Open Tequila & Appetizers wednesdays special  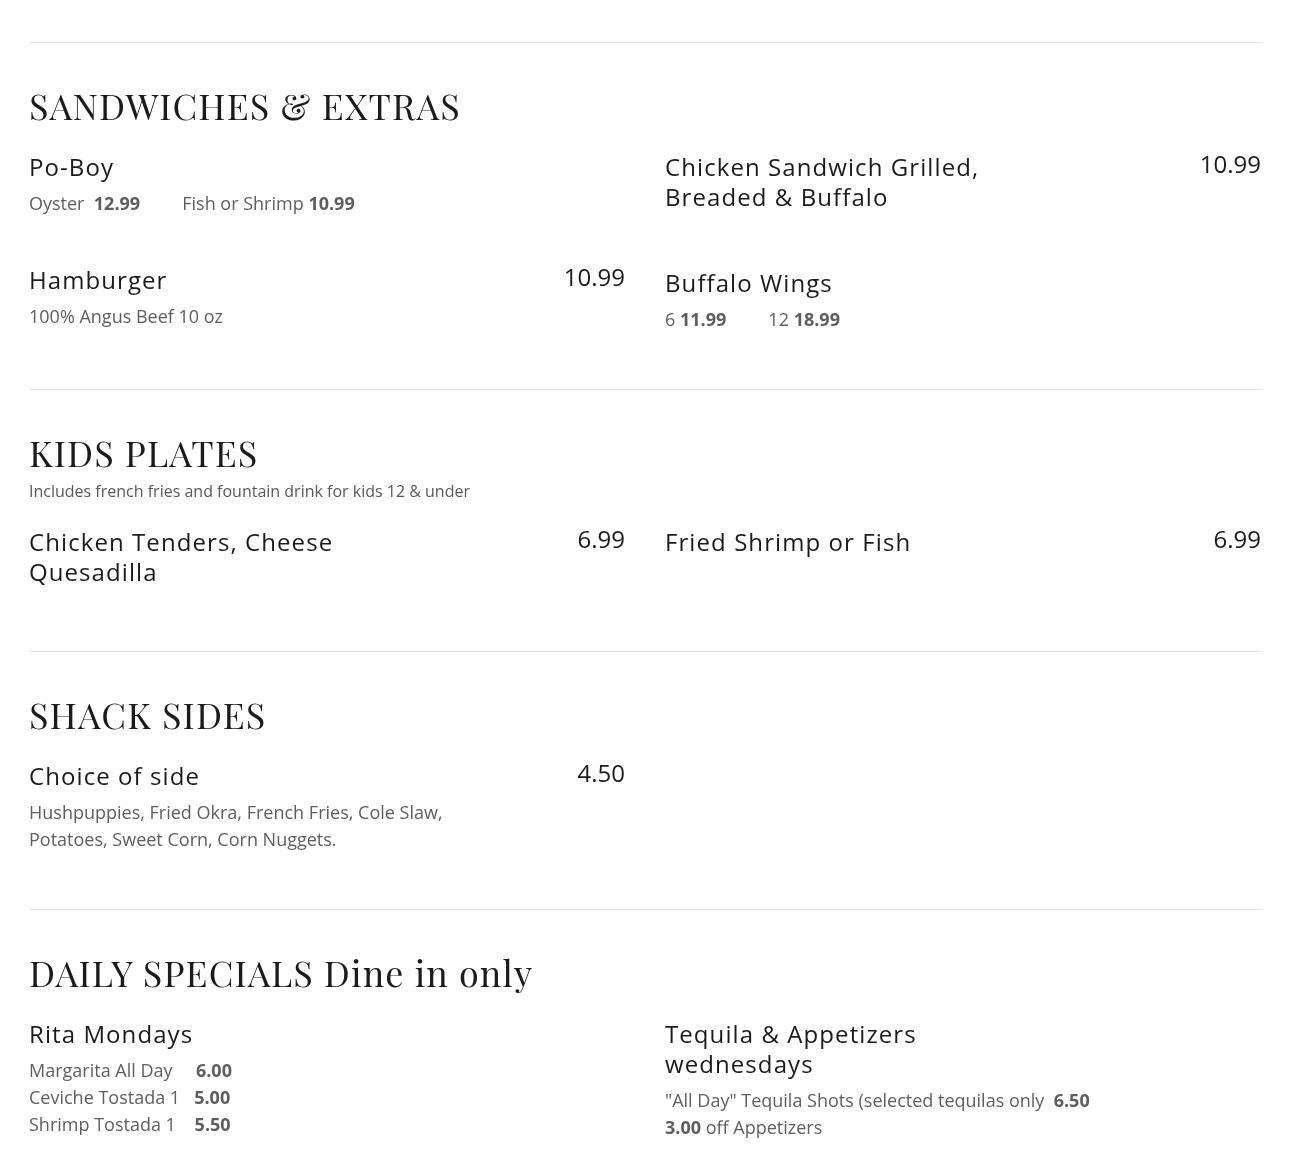coord(790,1049)
